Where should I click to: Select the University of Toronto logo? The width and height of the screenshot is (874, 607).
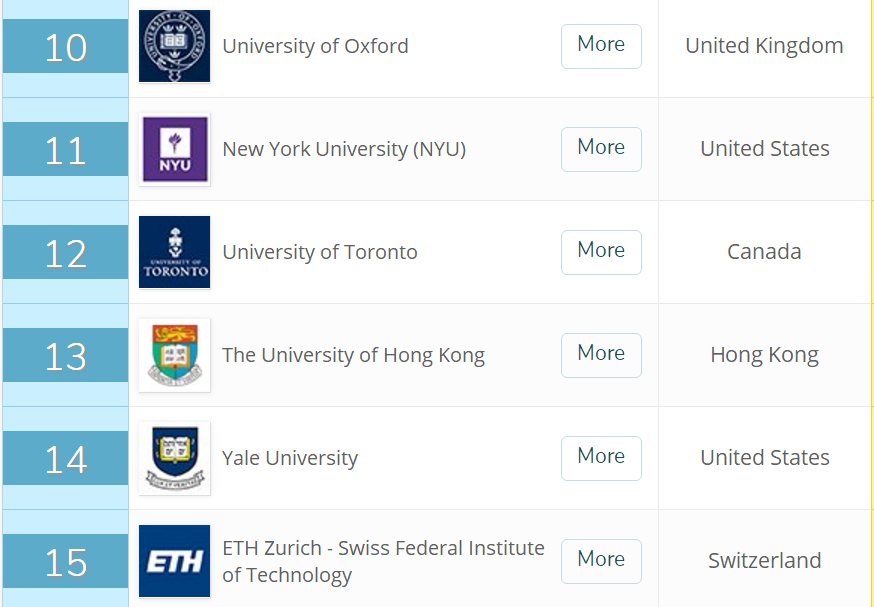174,252
